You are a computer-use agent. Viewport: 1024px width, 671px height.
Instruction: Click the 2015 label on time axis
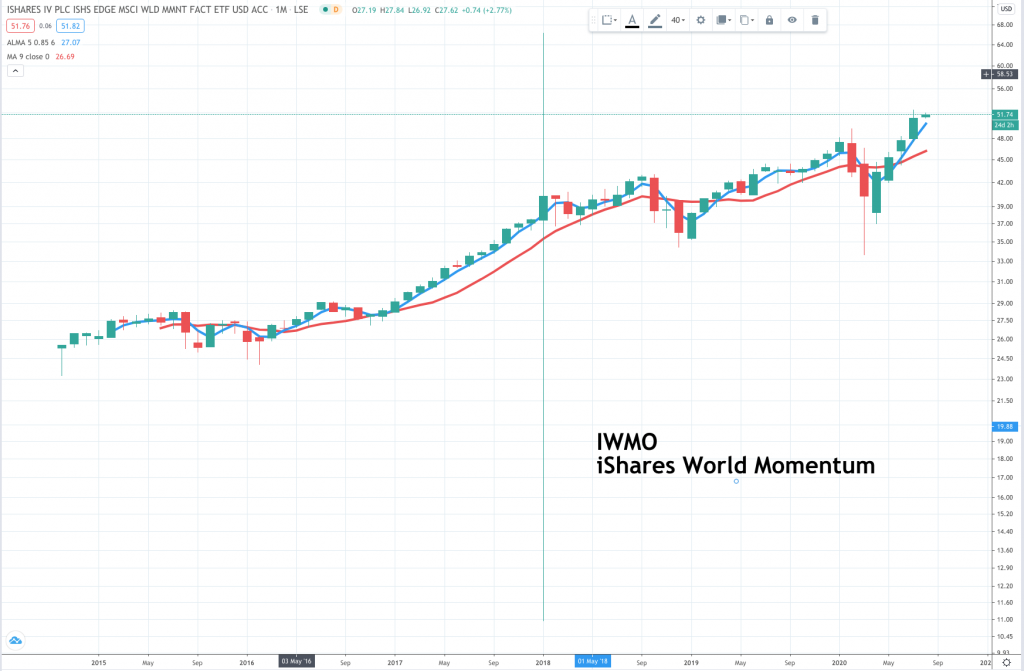99,663
